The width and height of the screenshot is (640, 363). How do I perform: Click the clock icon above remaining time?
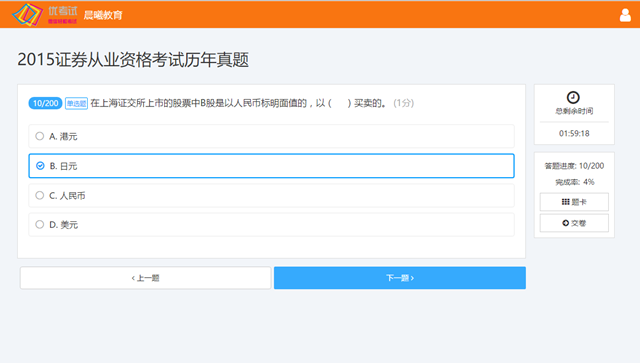tap(573, 97)
